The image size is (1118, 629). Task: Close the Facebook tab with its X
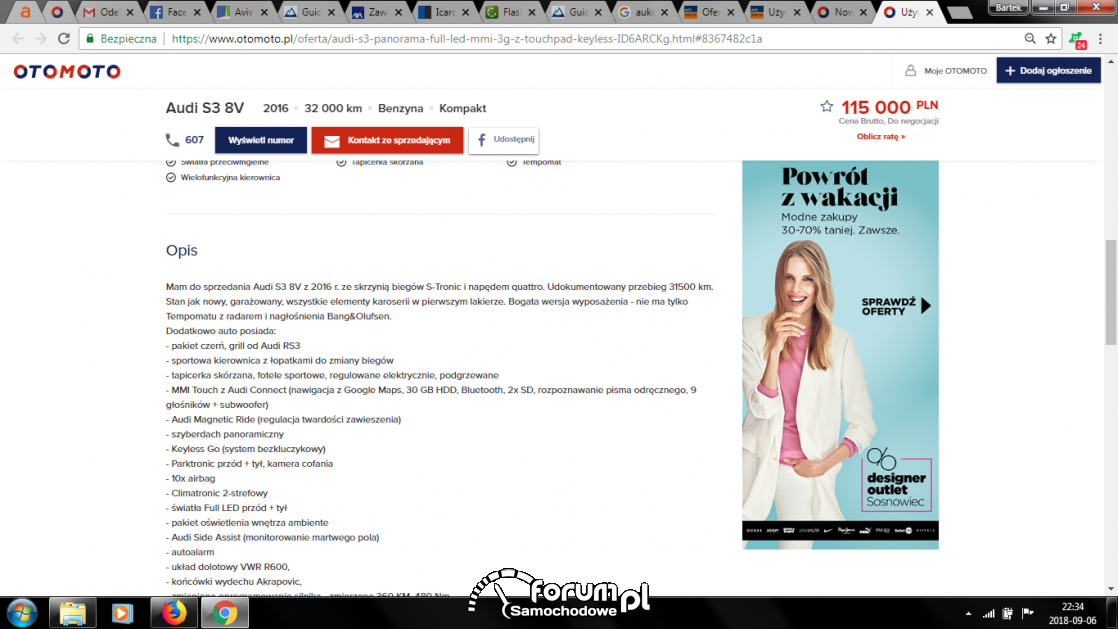(197, 12)
